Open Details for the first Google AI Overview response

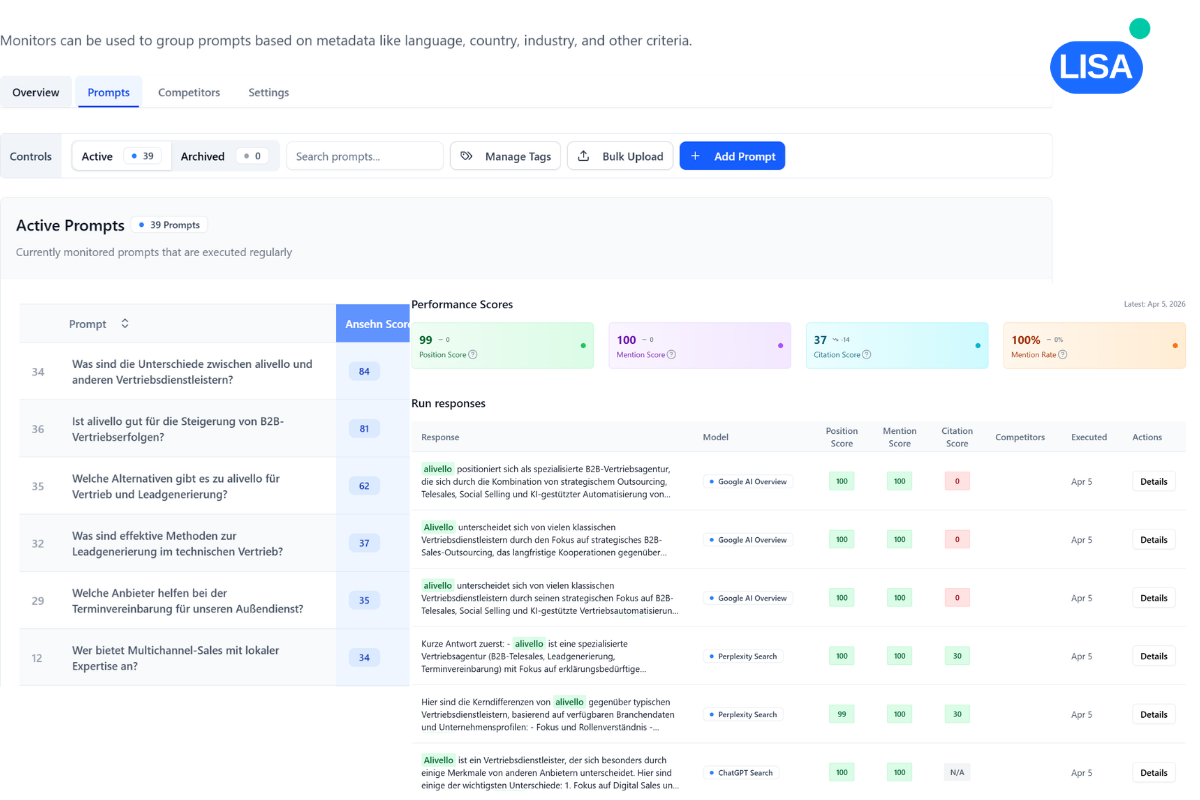tap(1153, 482)
